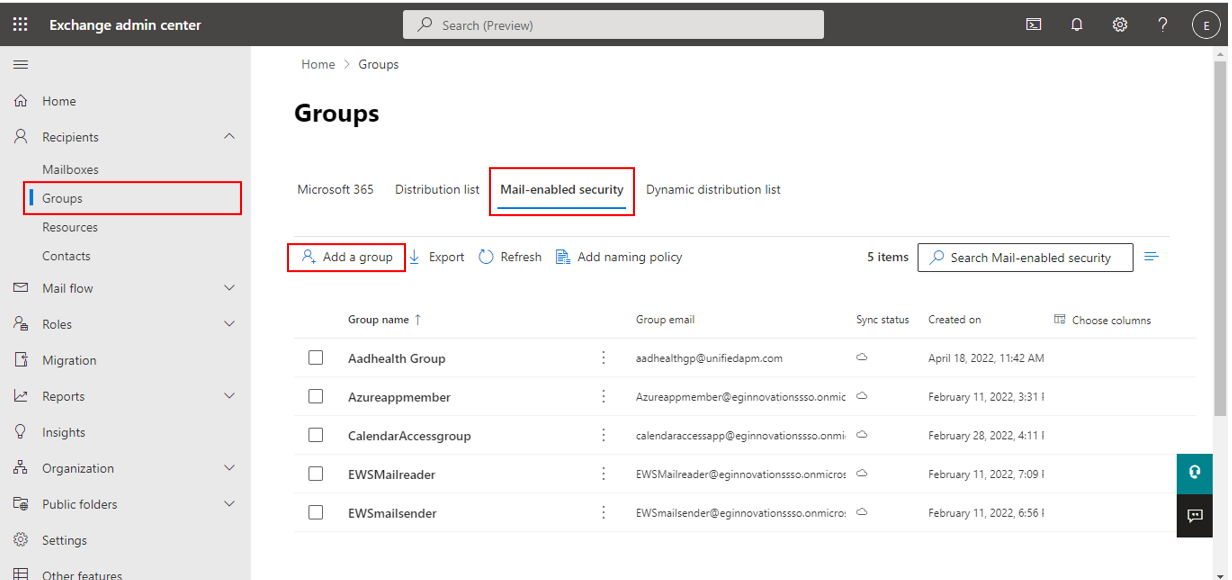1232x580 pixels.
Task: Click Choose columns button
Action: click(1103, 320)
